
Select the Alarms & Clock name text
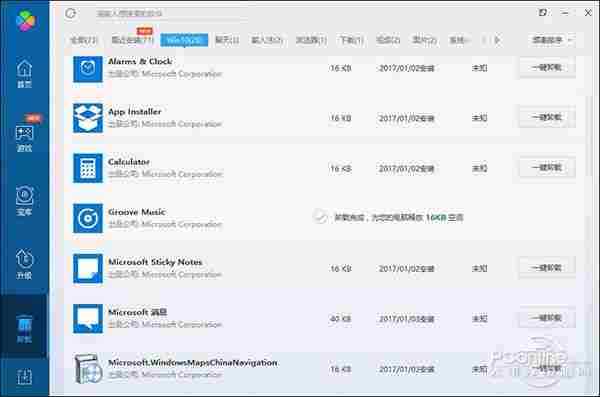pos(140,61)
